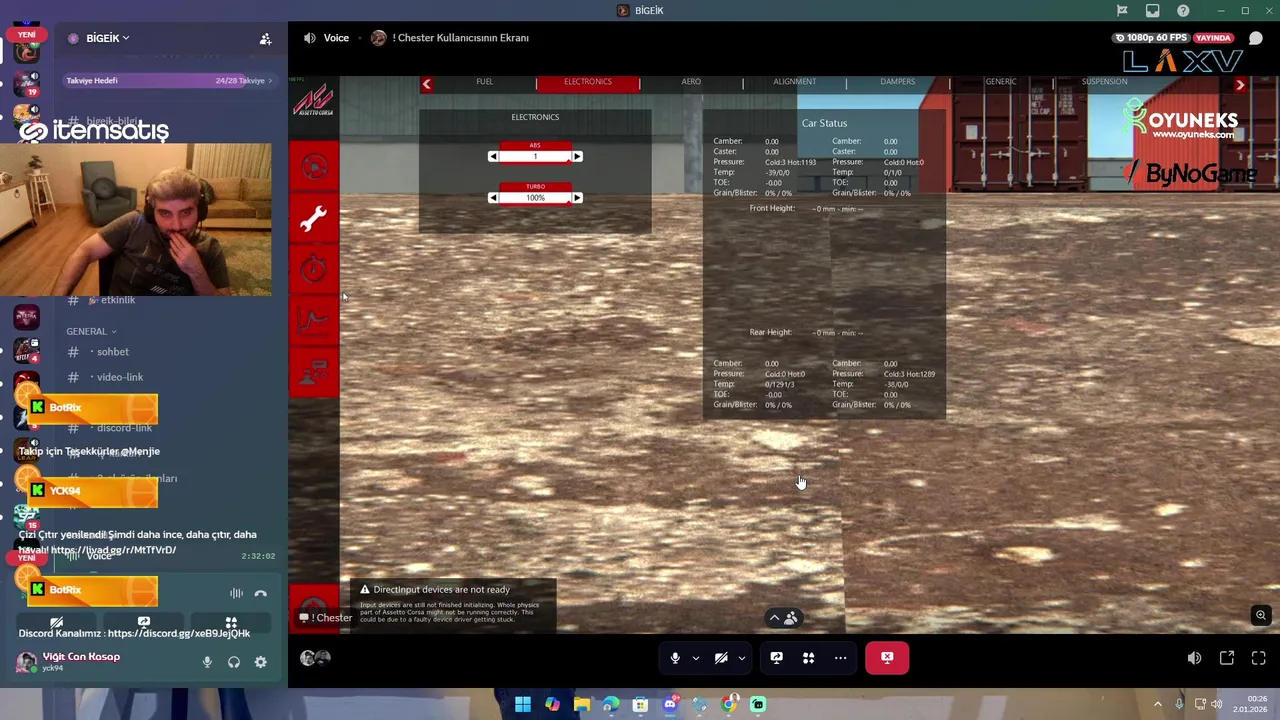
Task: Open Discord from the taskbar
Action: pos(670,705)
